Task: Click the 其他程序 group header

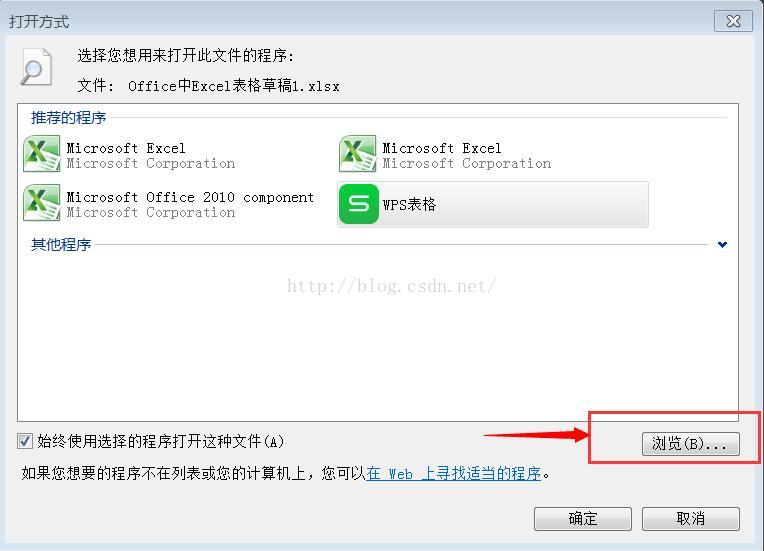Action: pyautogui.click(x=61, y=245)
